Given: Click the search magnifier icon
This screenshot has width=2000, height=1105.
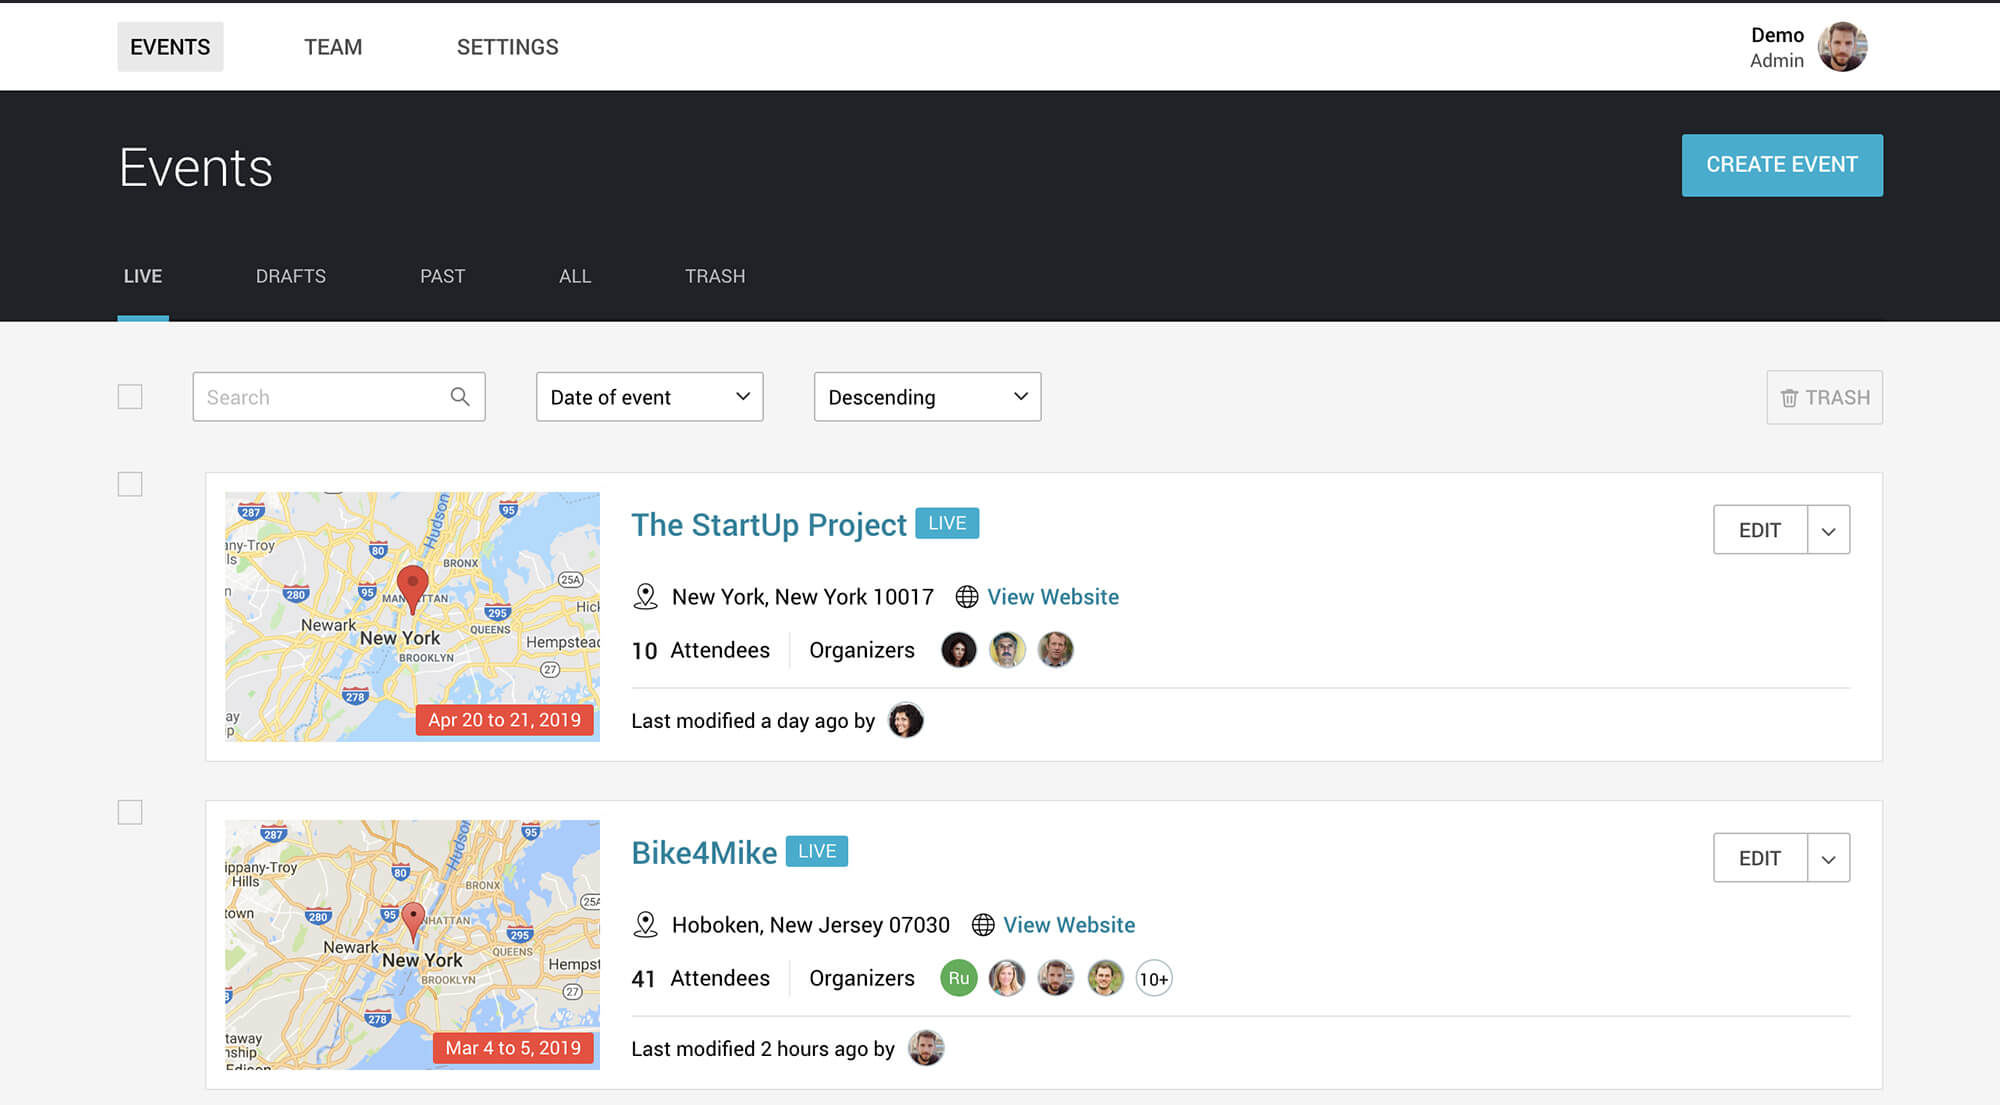Looking at the screenshot, I should tap(460, 397).
